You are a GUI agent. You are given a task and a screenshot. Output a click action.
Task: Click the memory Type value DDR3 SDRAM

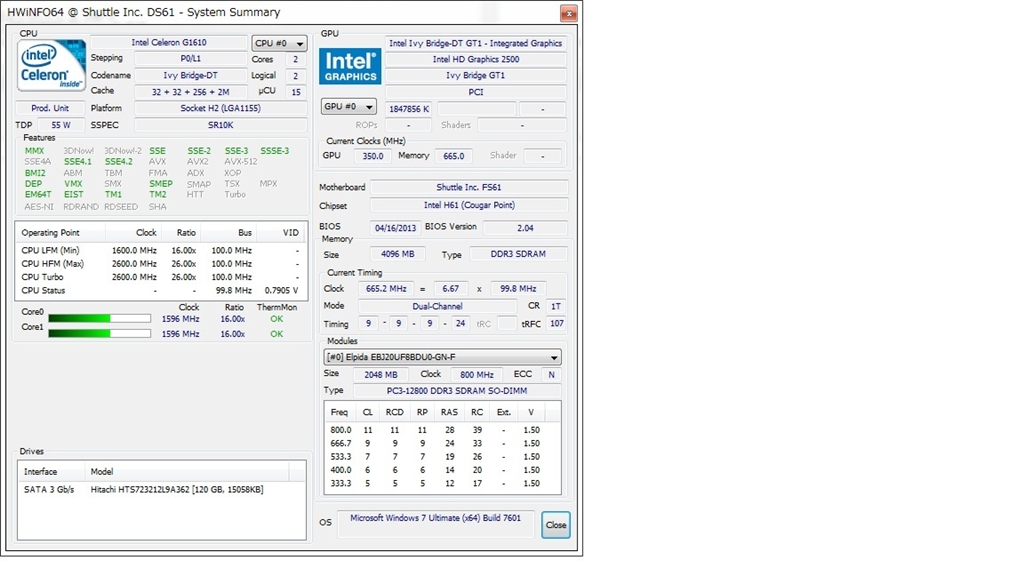pyautogui.click(x=519, y=254)
